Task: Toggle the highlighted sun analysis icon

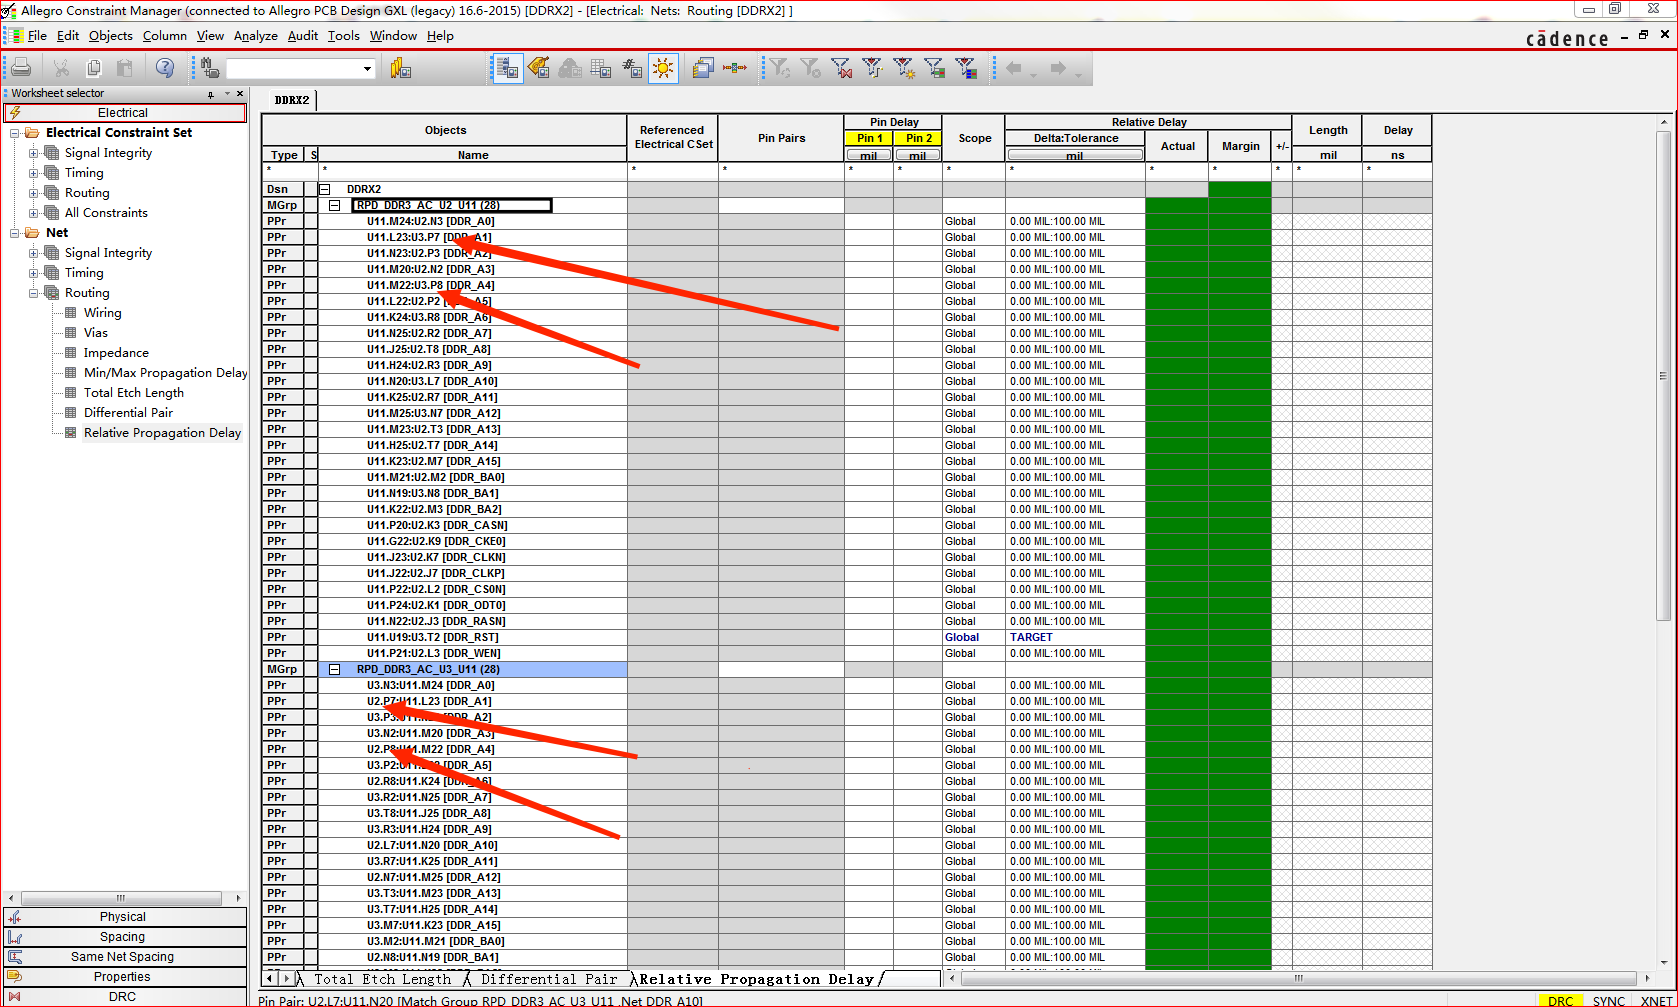Action: point(663,68)
